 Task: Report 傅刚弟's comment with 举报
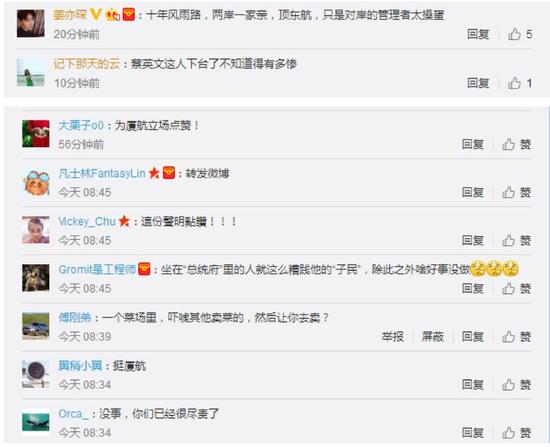(x=393, y=336)
